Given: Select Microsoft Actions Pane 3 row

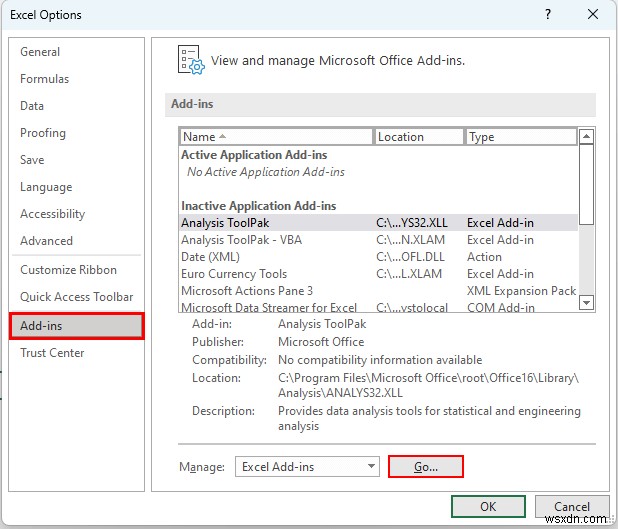Looking at the screenshot, I should (x=378, y=291).
